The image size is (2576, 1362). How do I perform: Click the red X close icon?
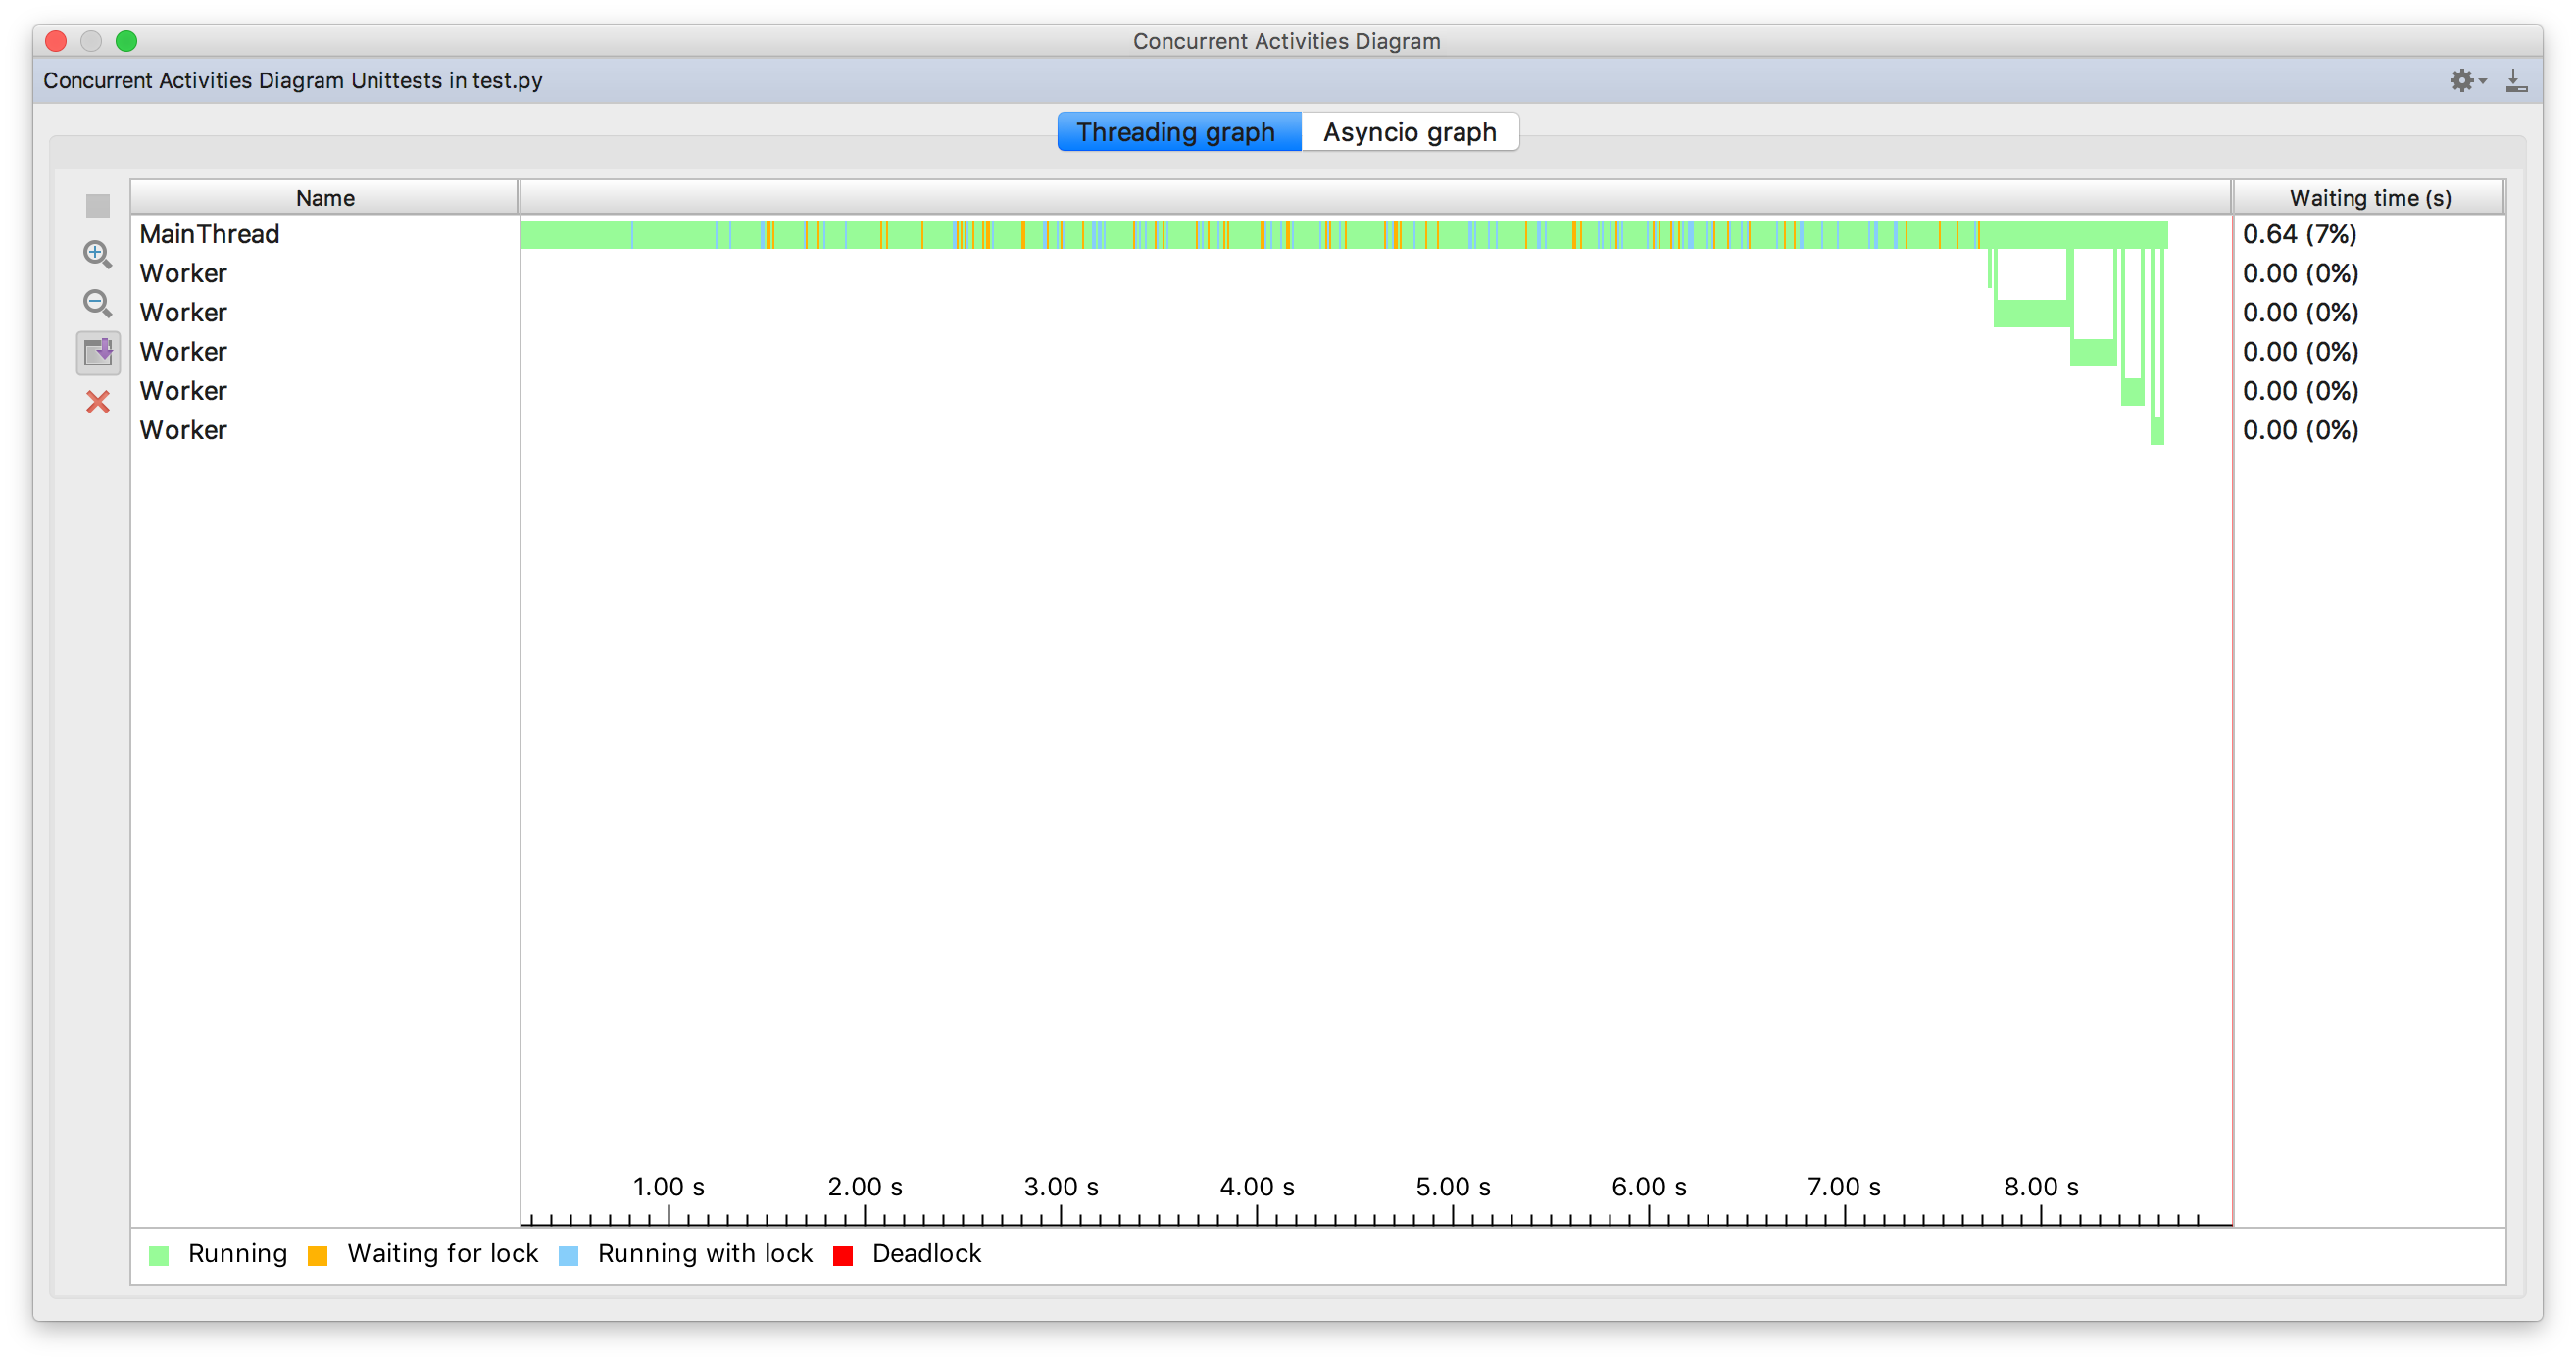[x=97, y=402]
